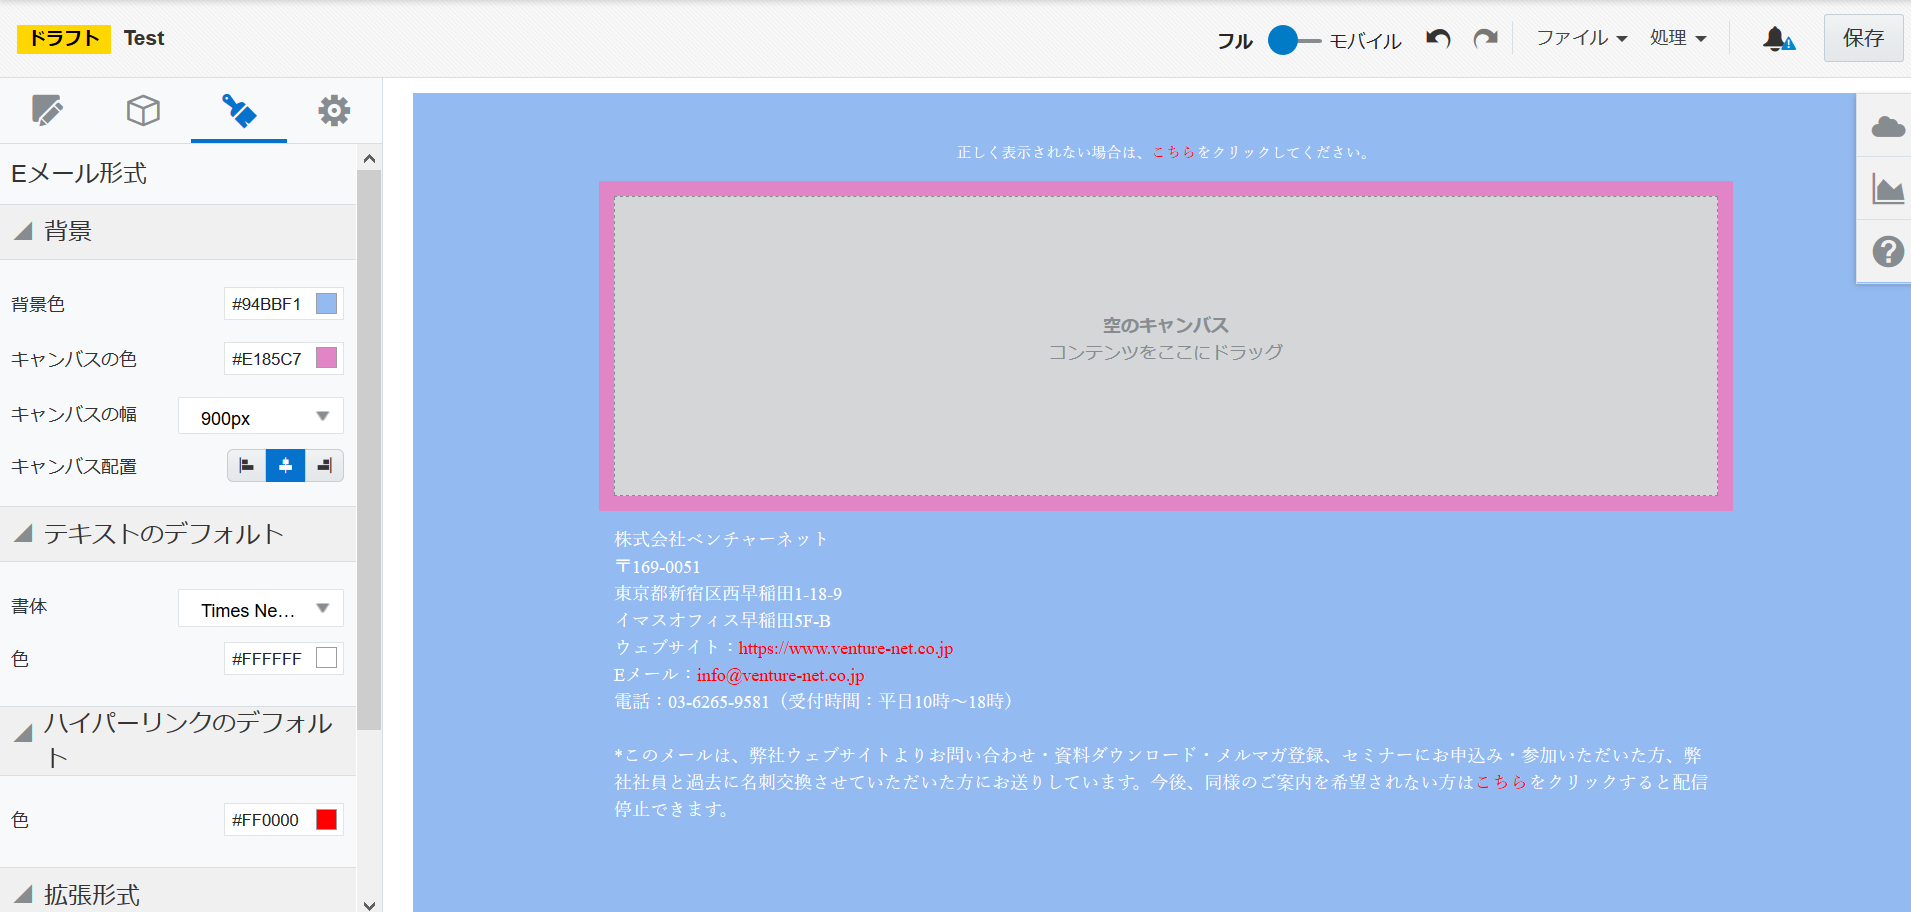Image resolution: width=1911 pixels, height=912 pixels.
Task: Click the info@venture-net.co.jp email link
Action: pyautogui.click(x=780, y=675)
